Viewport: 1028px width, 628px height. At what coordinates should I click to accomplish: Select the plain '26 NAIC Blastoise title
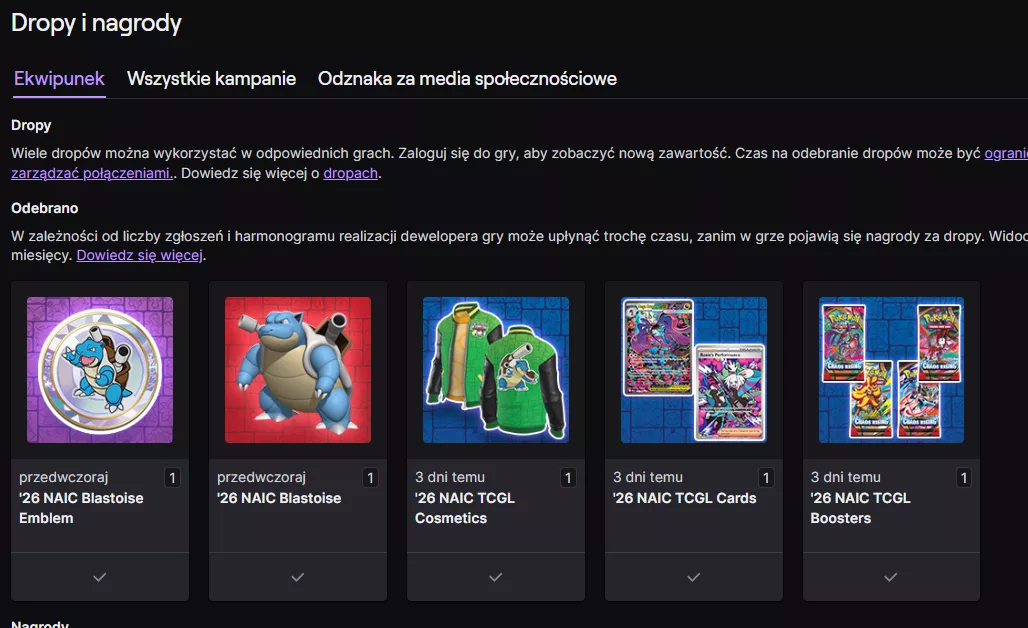click(x=279, y=498)
